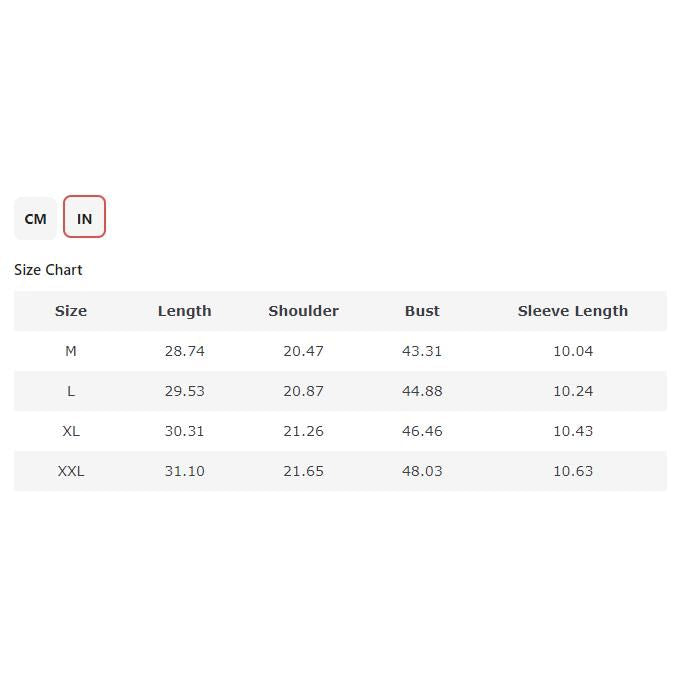This screenshot has width=682, height=682.
Task: Click the Bust column header
Action: [x=422, y=311]
